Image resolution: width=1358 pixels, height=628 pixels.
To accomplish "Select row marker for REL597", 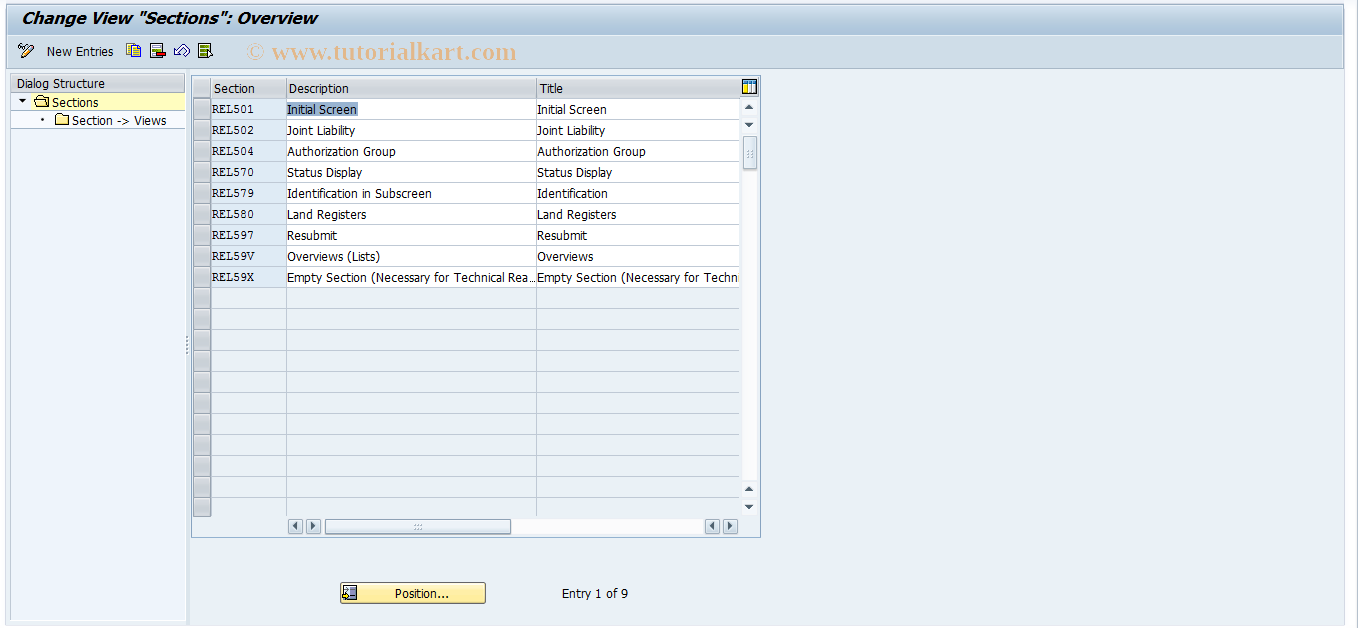I will 202,235.
